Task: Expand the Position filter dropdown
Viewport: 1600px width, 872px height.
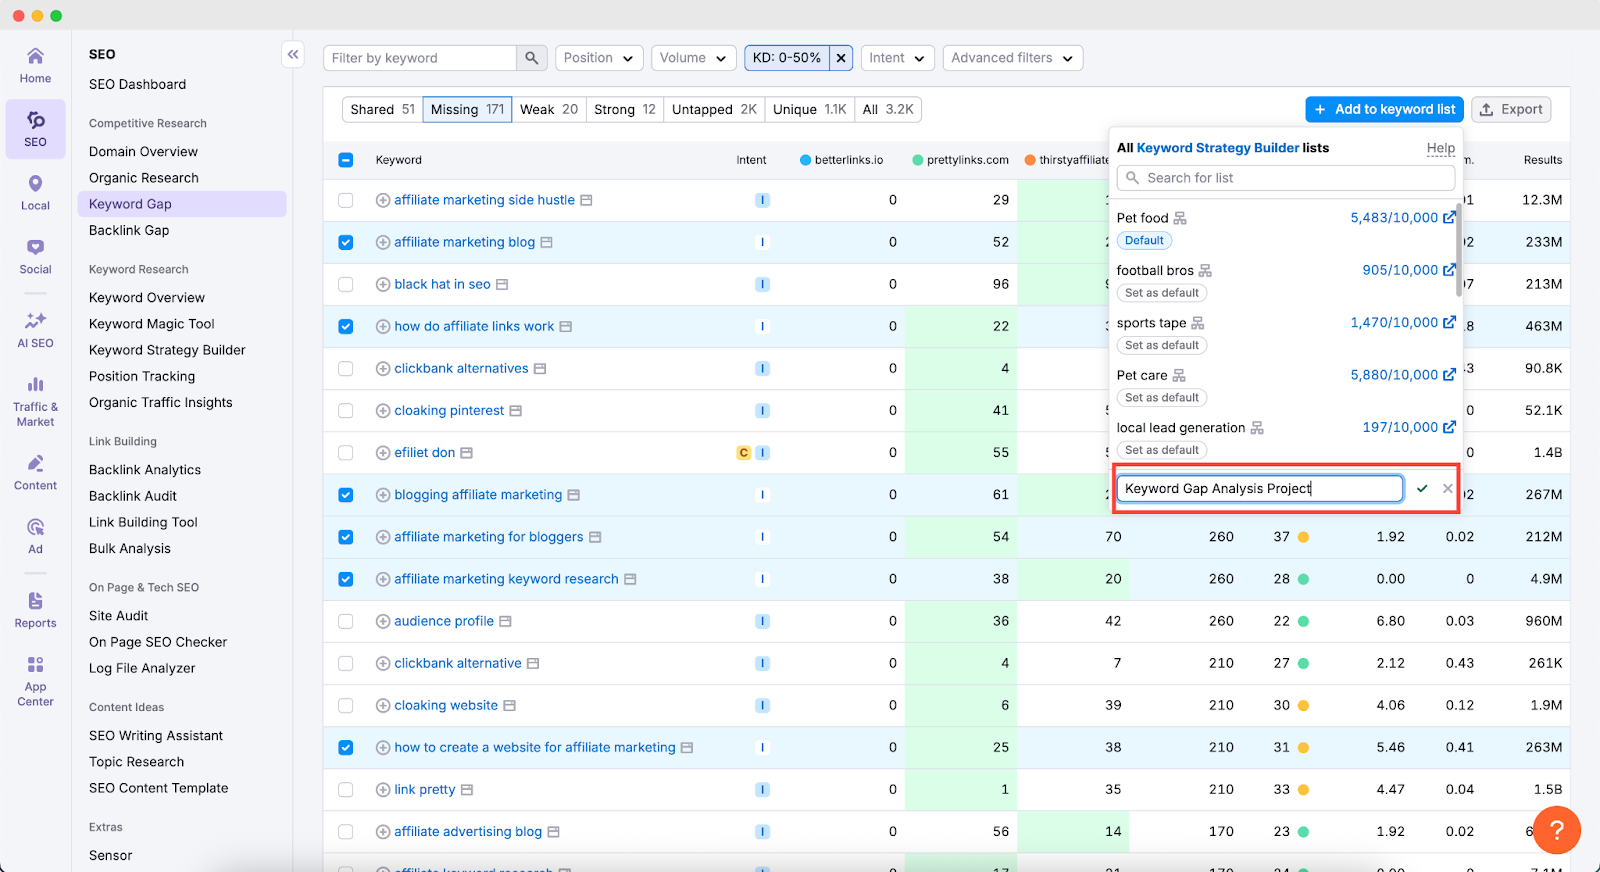Action: (x=599, y=58)
